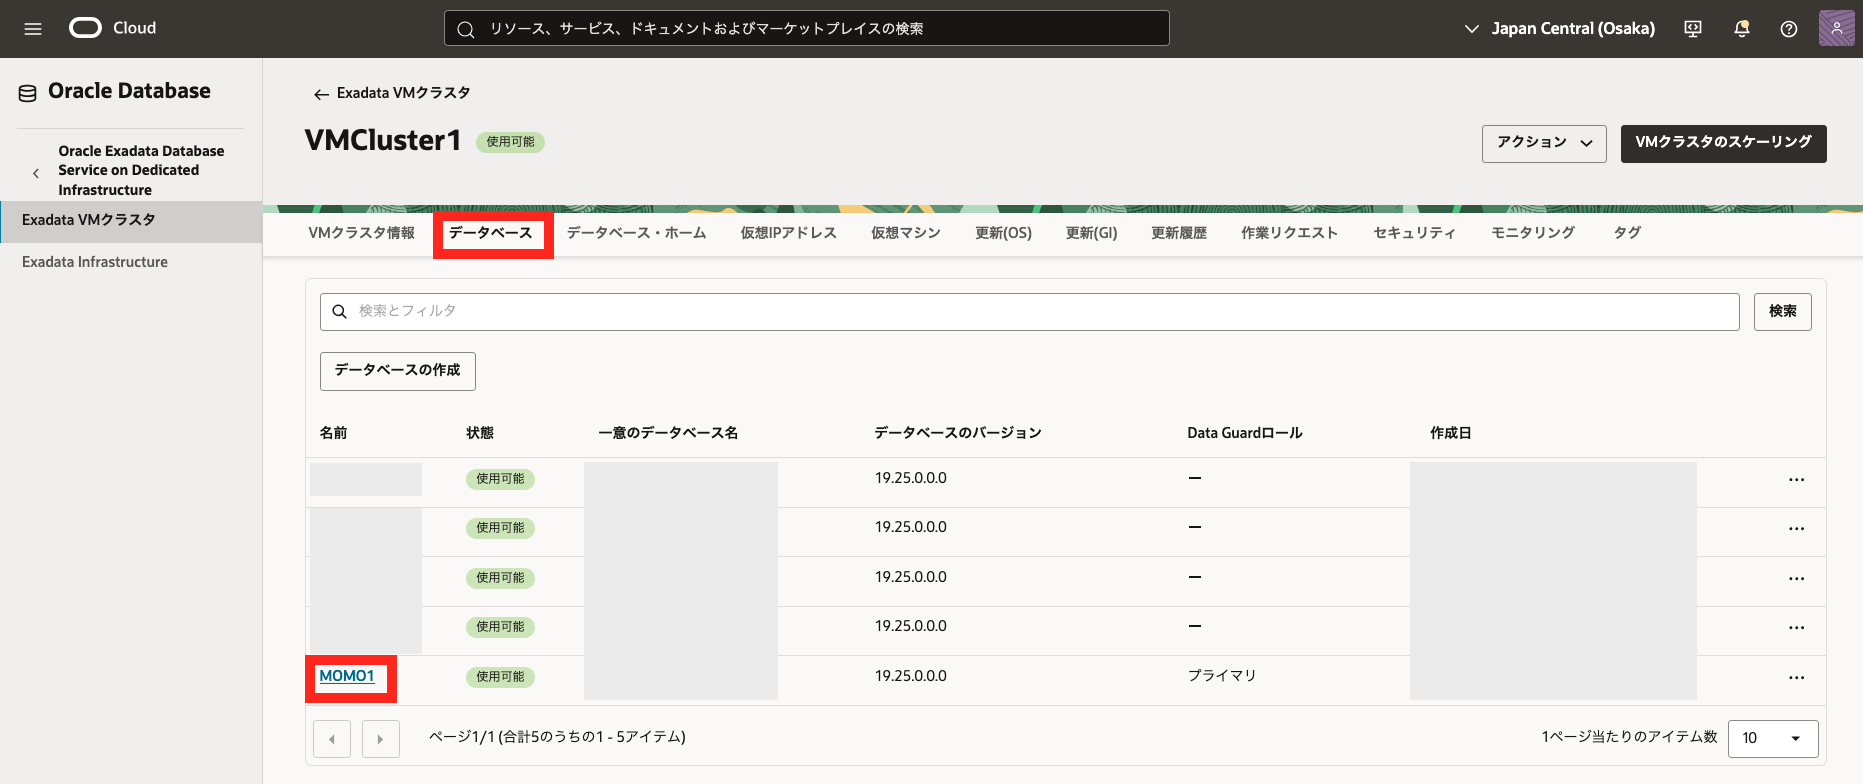The image size is (1863, 784).
Task: Collapse Oracle Exadata Database Service sidebar chevron
Action: 36,173
